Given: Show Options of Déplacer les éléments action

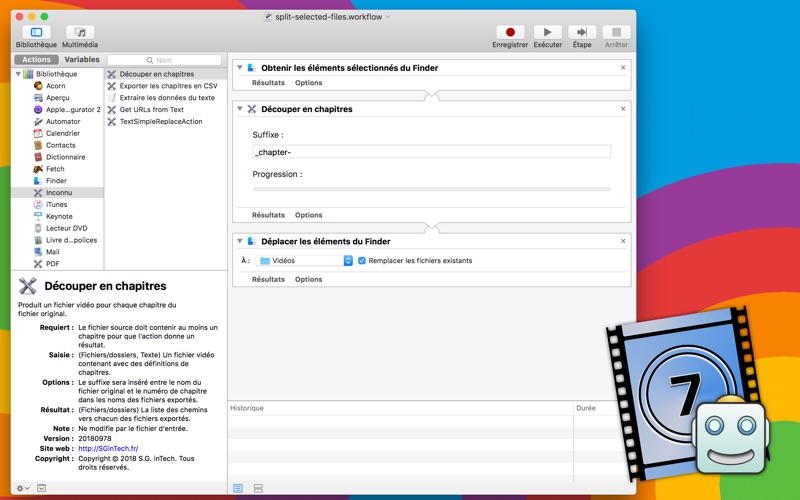Looking at the screenshot, I should point(308,279).
